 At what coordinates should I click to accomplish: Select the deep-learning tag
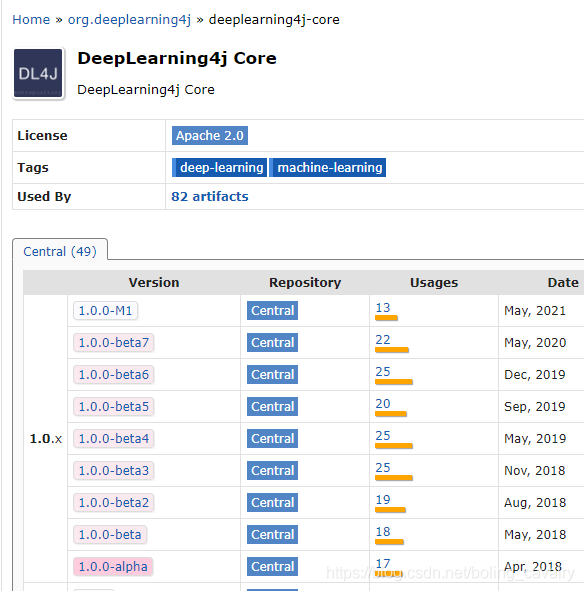(219, 167)
